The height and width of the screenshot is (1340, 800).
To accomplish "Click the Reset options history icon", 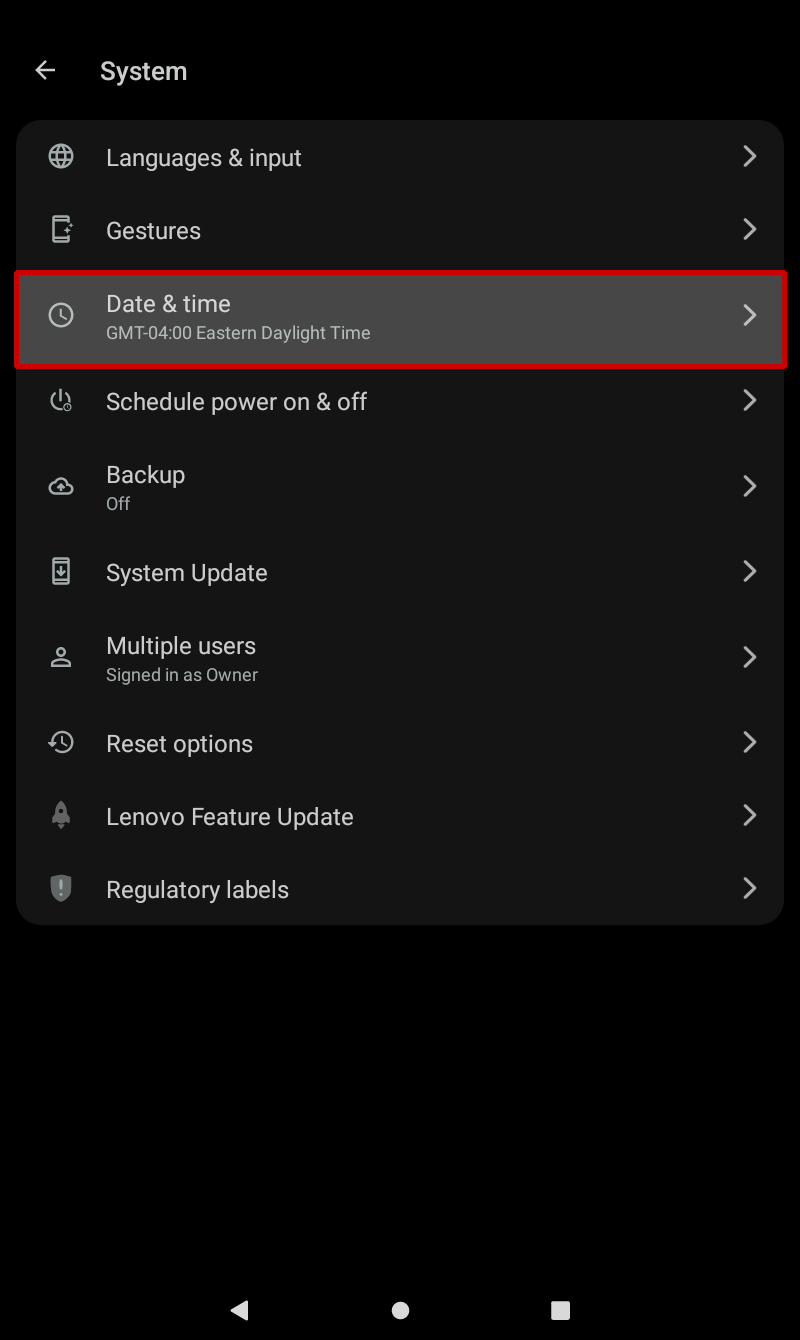I will [x=61, y=742].
